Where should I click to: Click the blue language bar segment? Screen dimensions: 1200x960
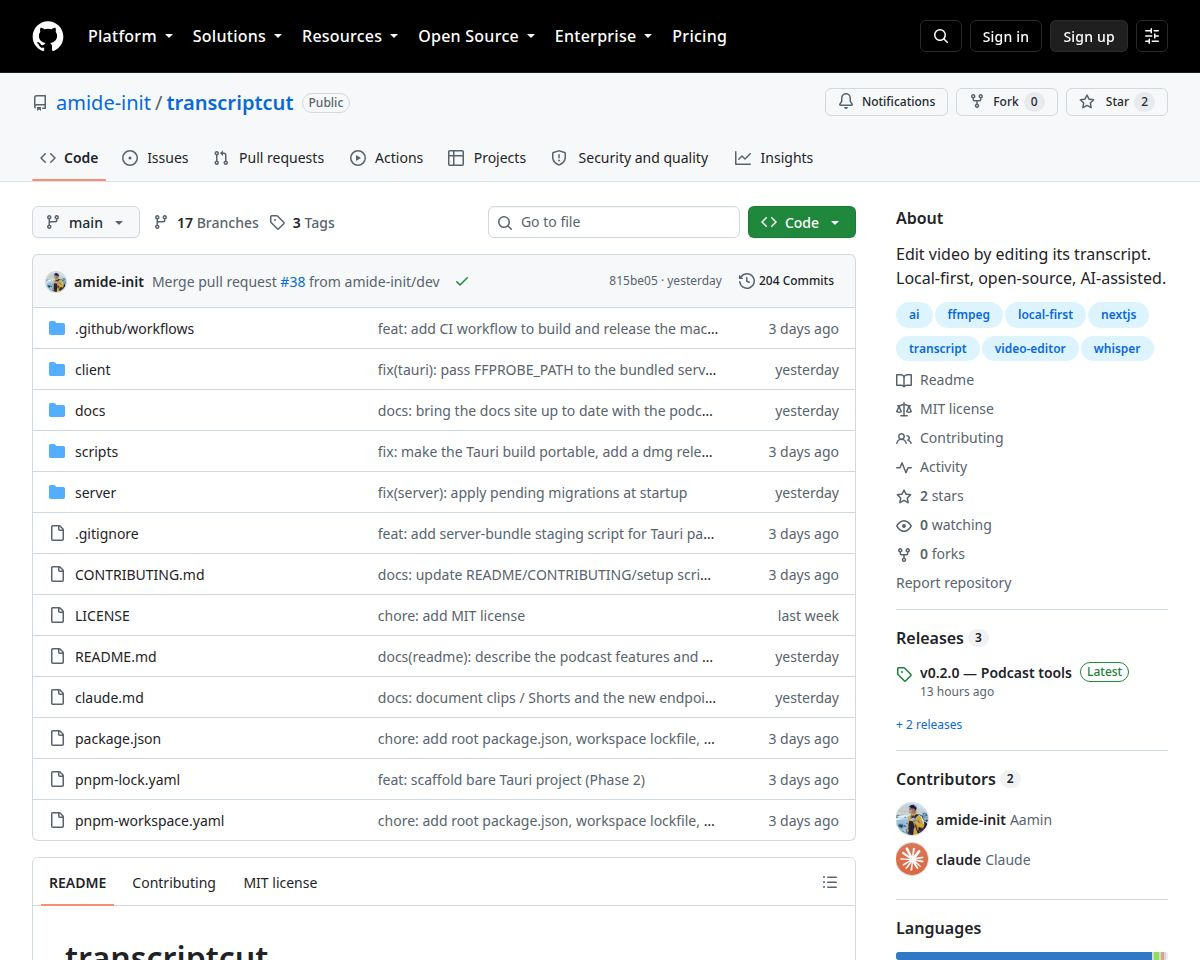point(1024,956)
